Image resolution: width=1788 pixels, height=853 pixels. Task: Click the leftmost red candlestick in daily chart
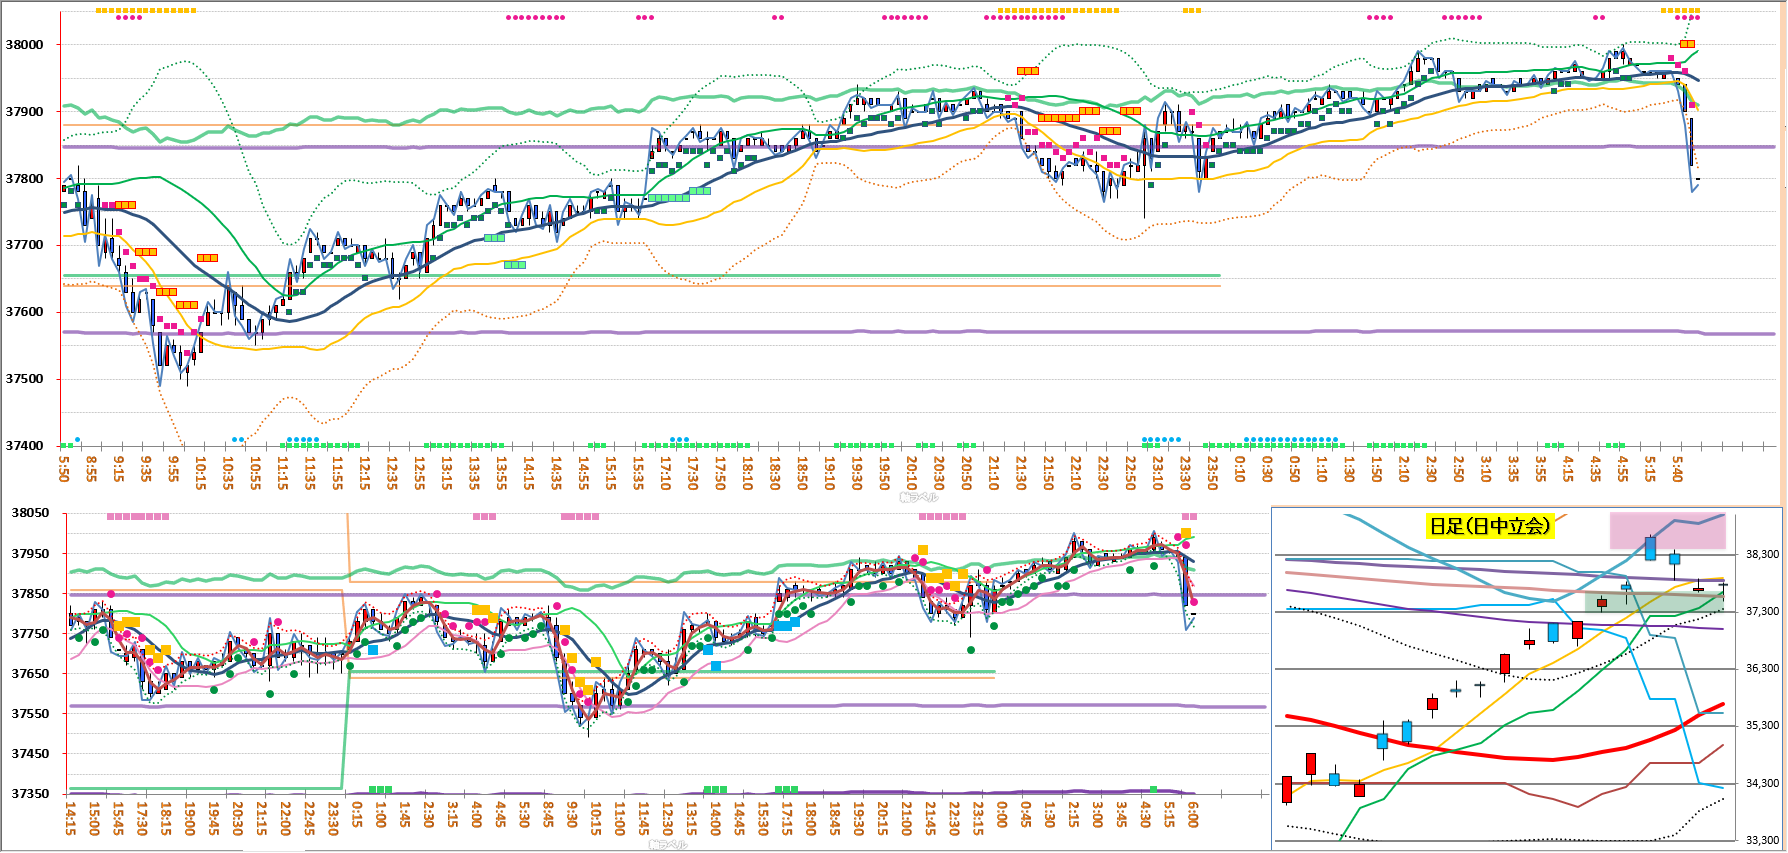click(x=1287, y=788)
